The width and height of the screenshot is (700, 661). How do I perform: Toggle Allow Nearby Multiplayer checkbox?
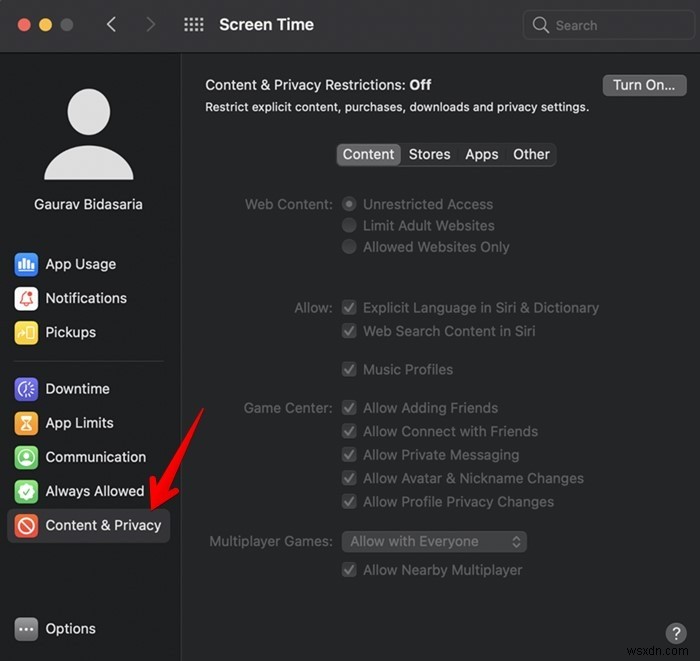[x=349, y=570]
